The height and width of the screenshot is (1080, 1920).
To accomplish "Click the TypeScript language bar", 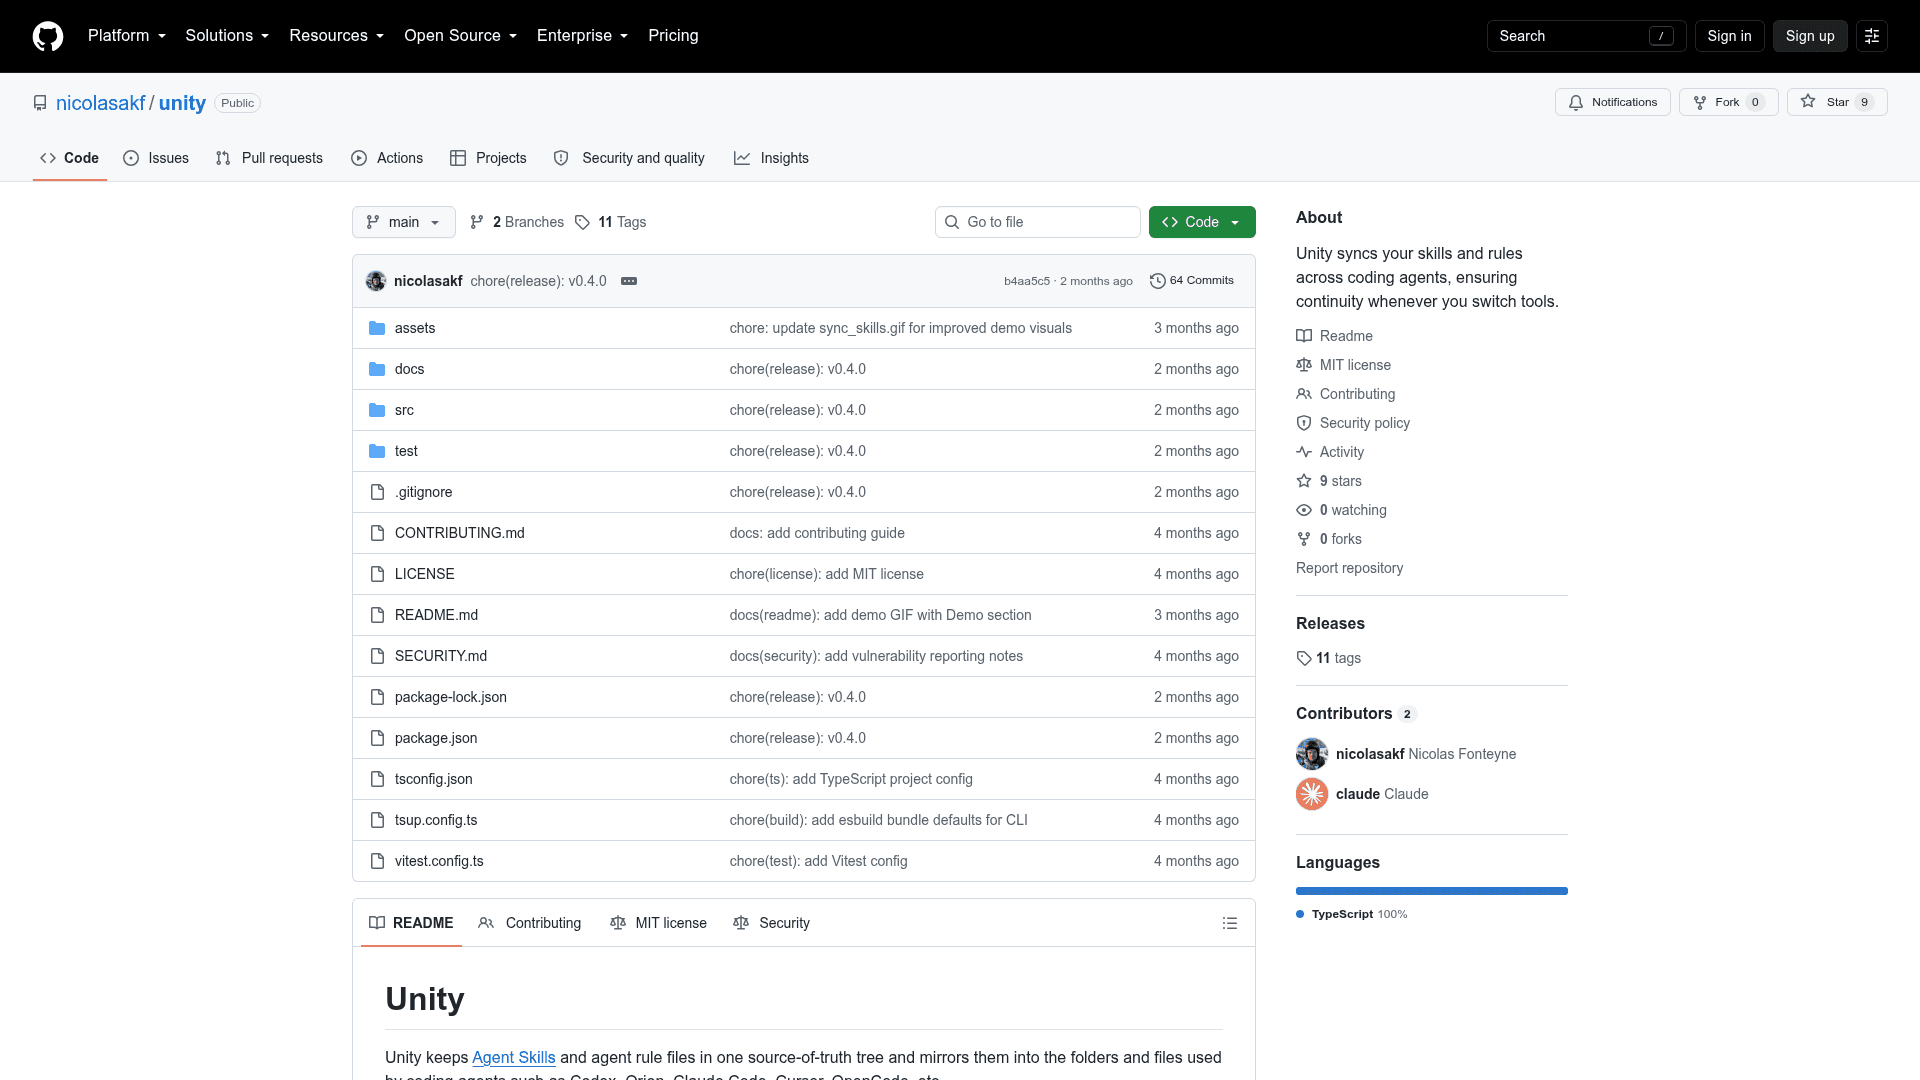I will 1431,891.
